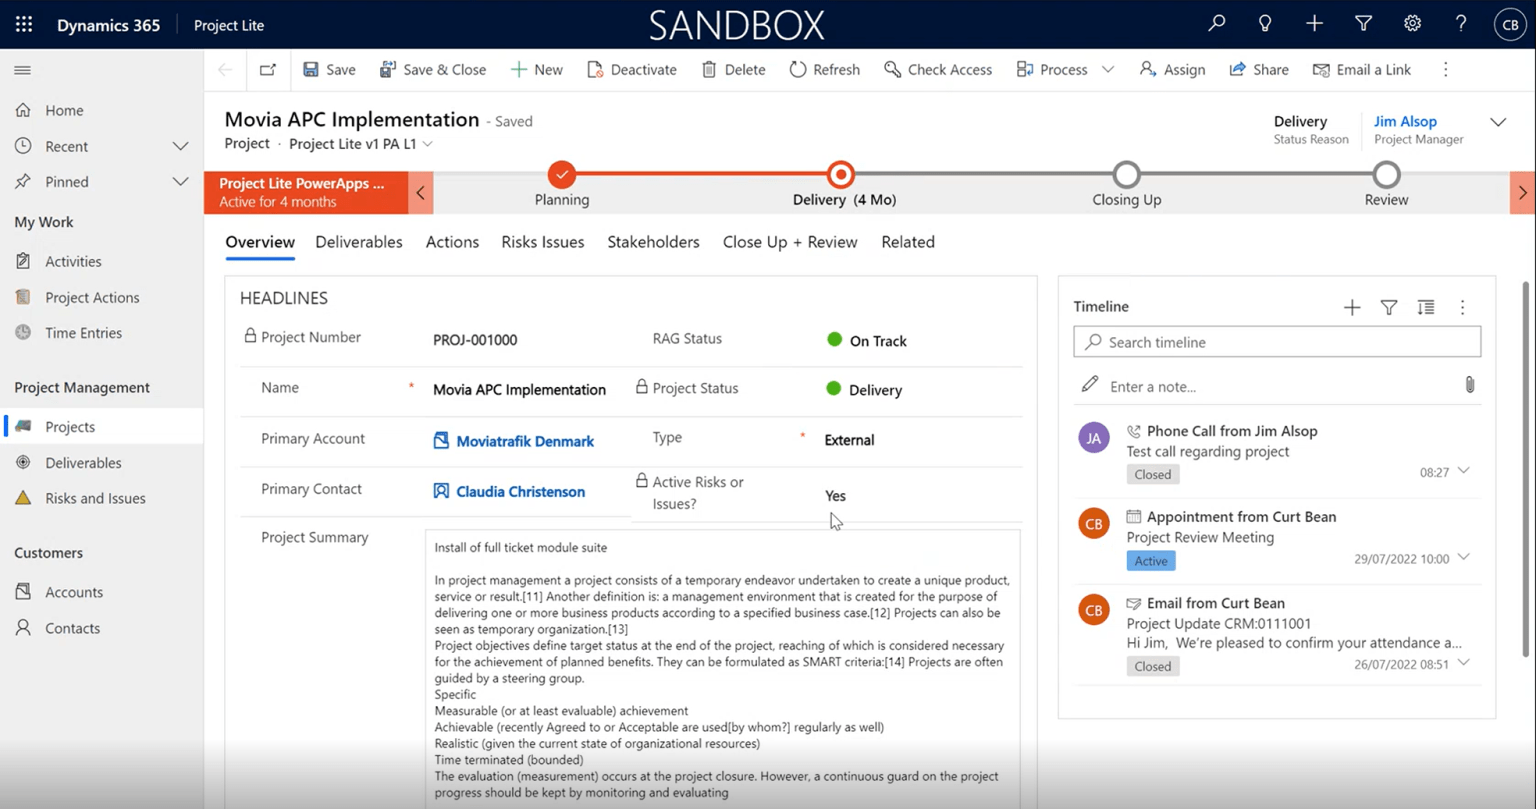Open the settings gear in top bar
The height and width of the screenshot is (809, 1536).
(x=1412, y=24)
